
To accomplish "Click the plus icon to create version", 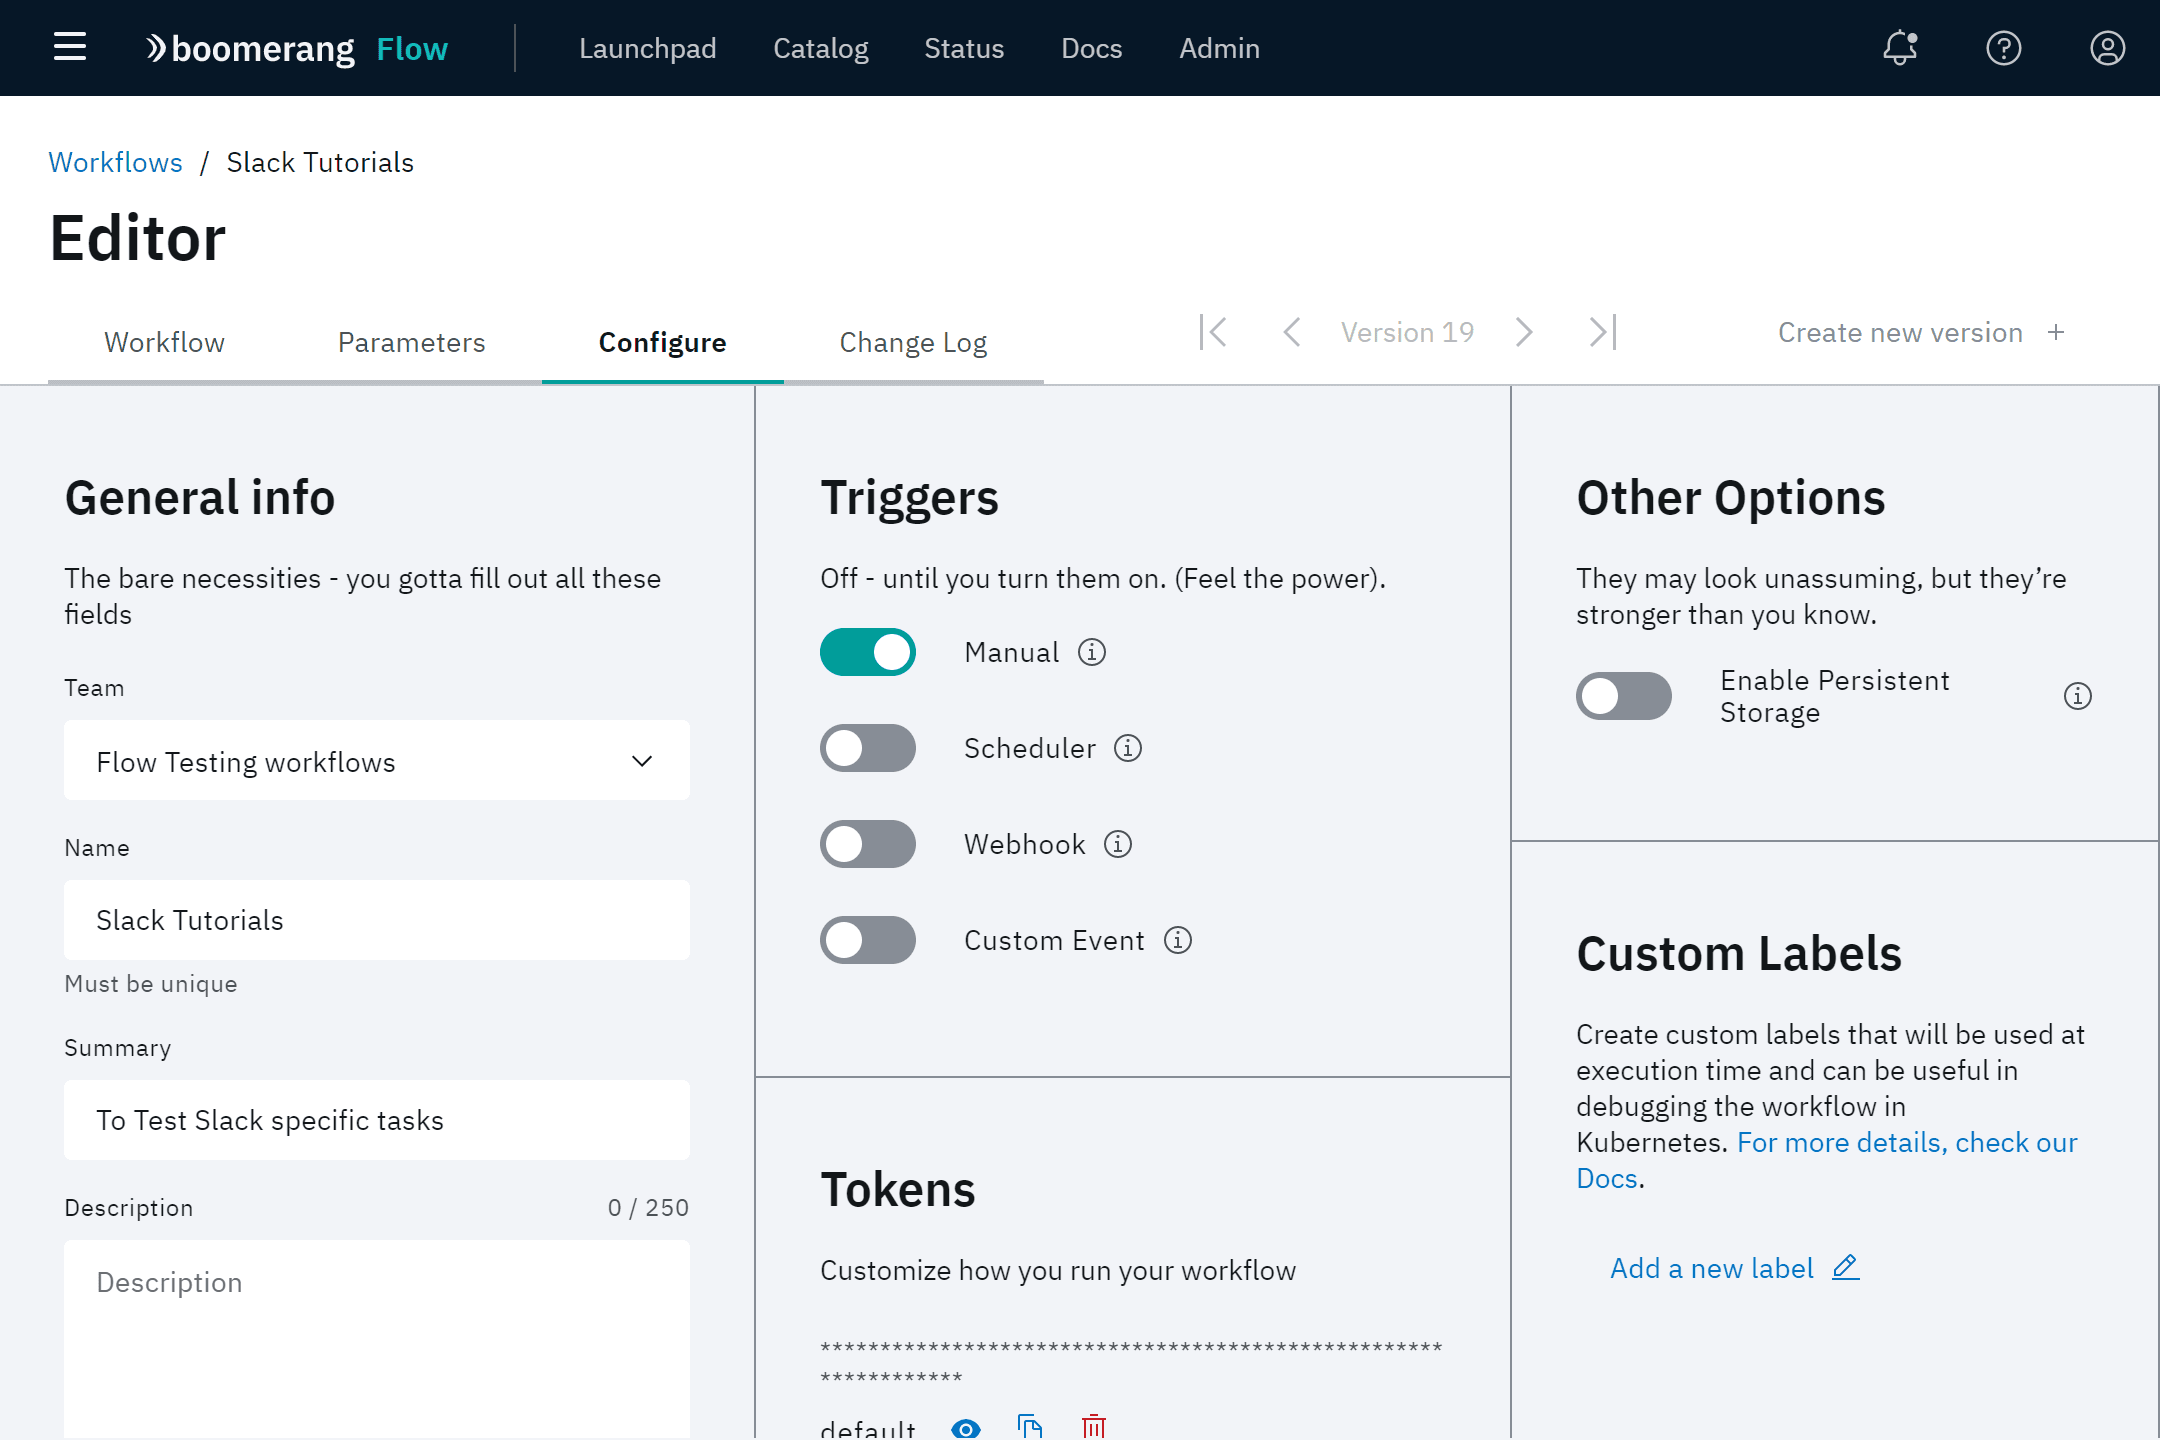I will pyautogui.click(x=2056, y=332).
